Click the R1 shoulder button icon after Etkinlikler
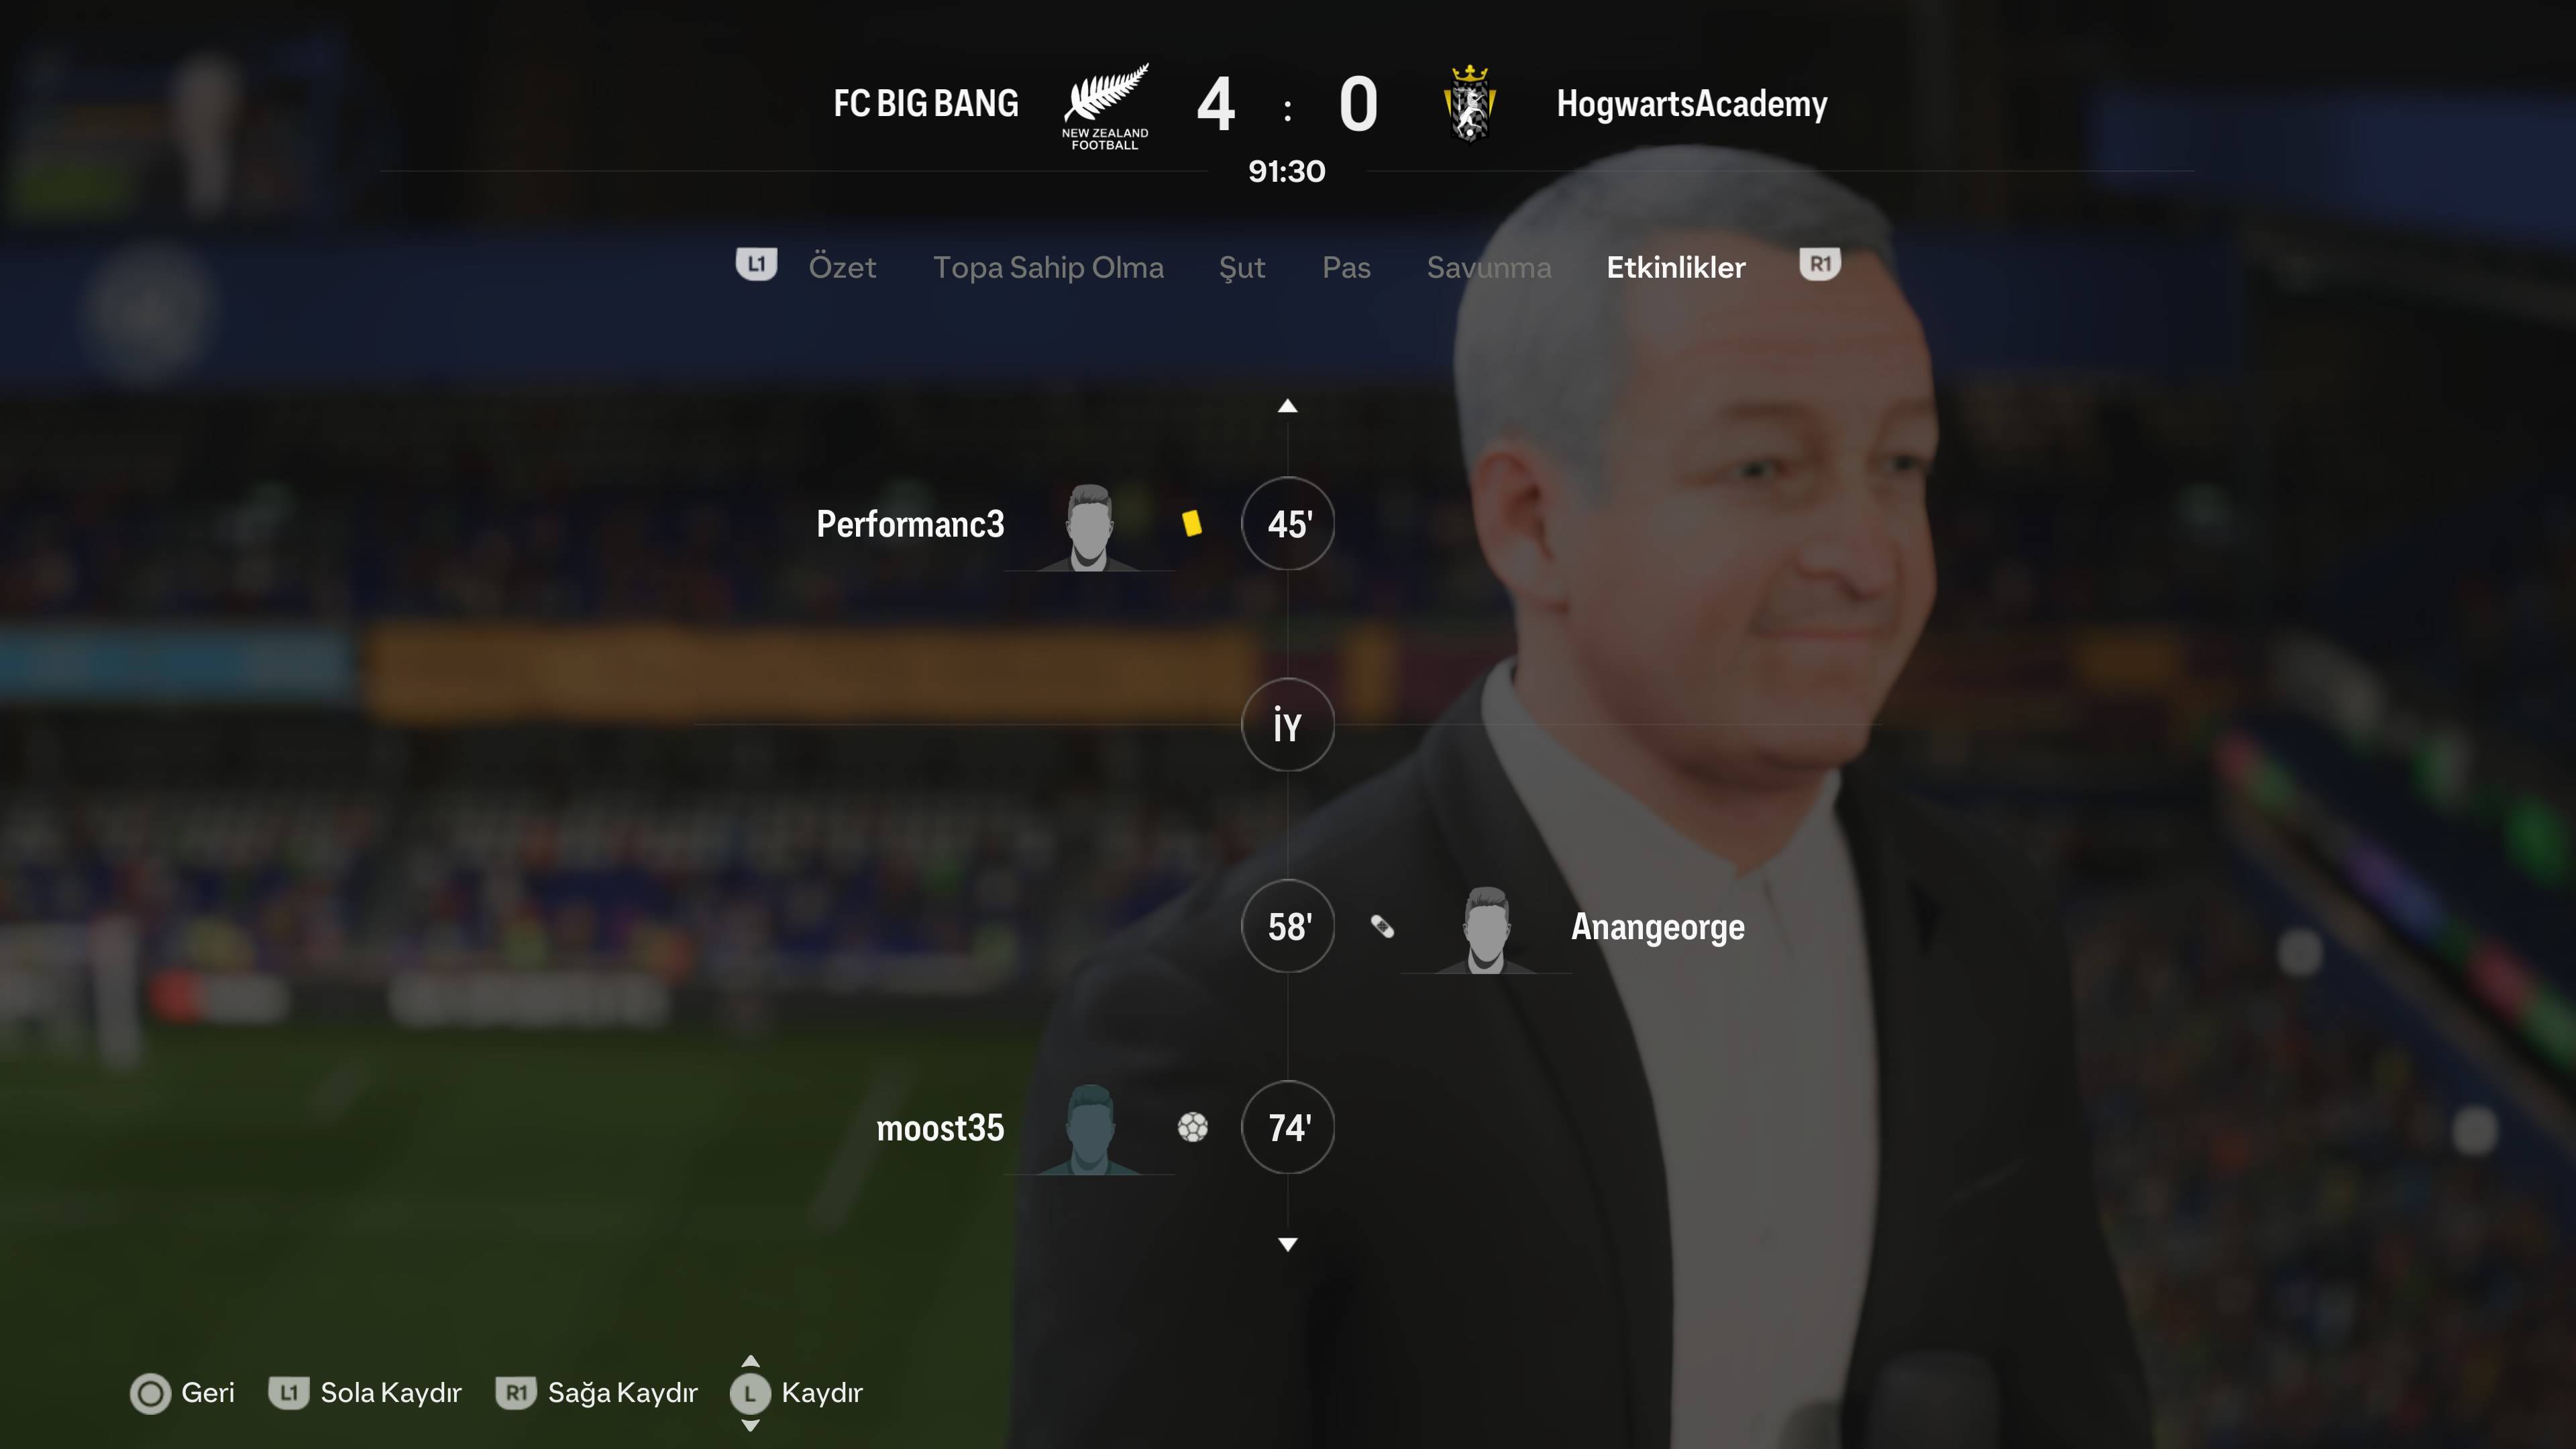 pyautogui.click(x=1820, y=265)
